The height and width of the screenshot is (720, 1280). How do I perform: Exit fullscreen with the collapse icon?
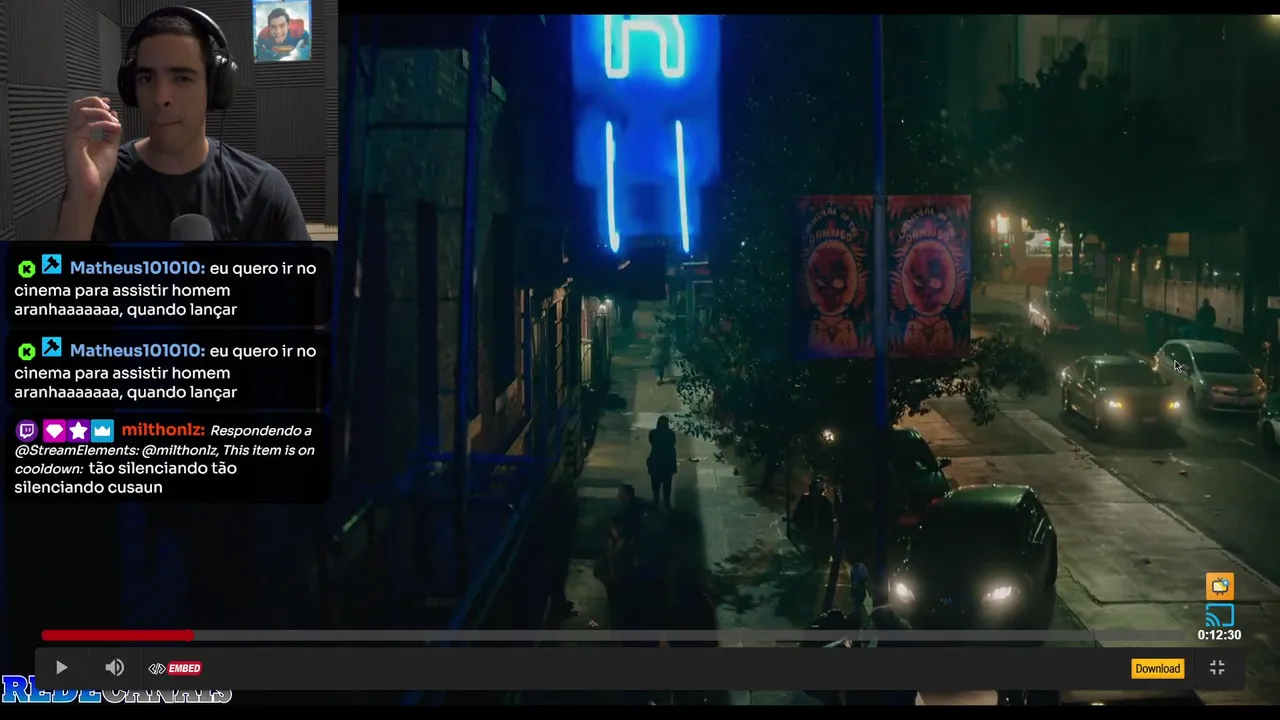pos(1217,668)
